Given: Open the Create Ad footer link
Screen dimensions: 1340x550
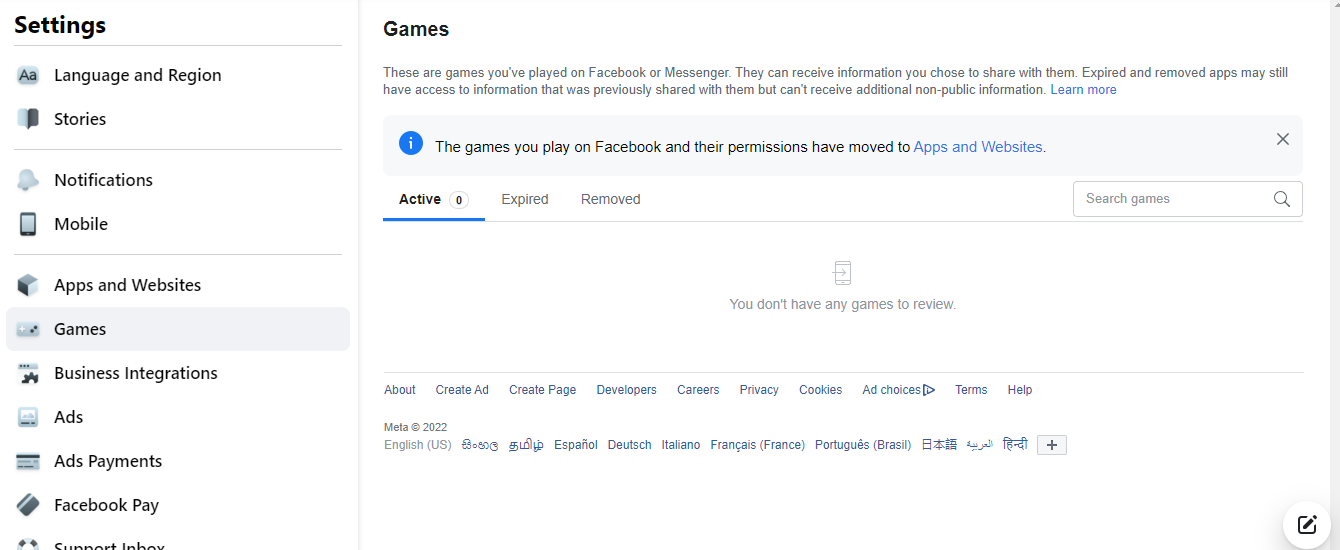Looking at the screenshot, I should 462,390.
